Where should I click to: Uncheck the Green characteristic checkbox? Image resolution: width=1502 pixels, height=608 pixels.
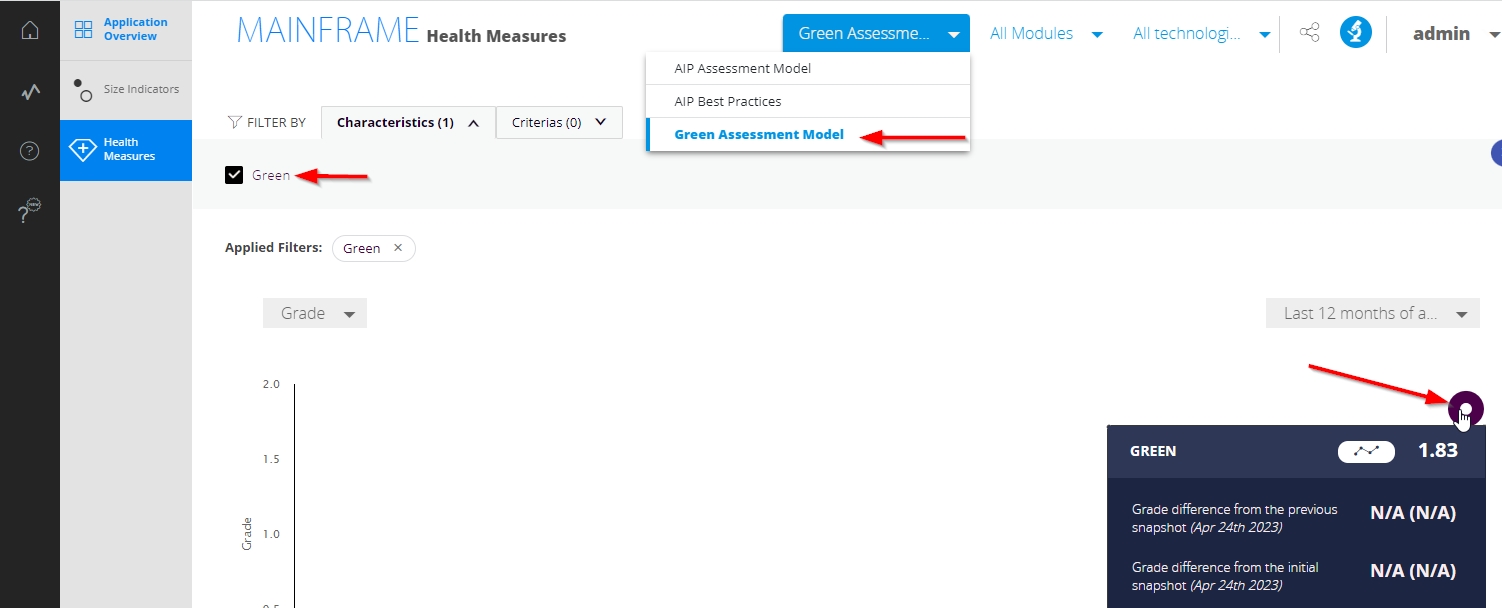point(234,175)
